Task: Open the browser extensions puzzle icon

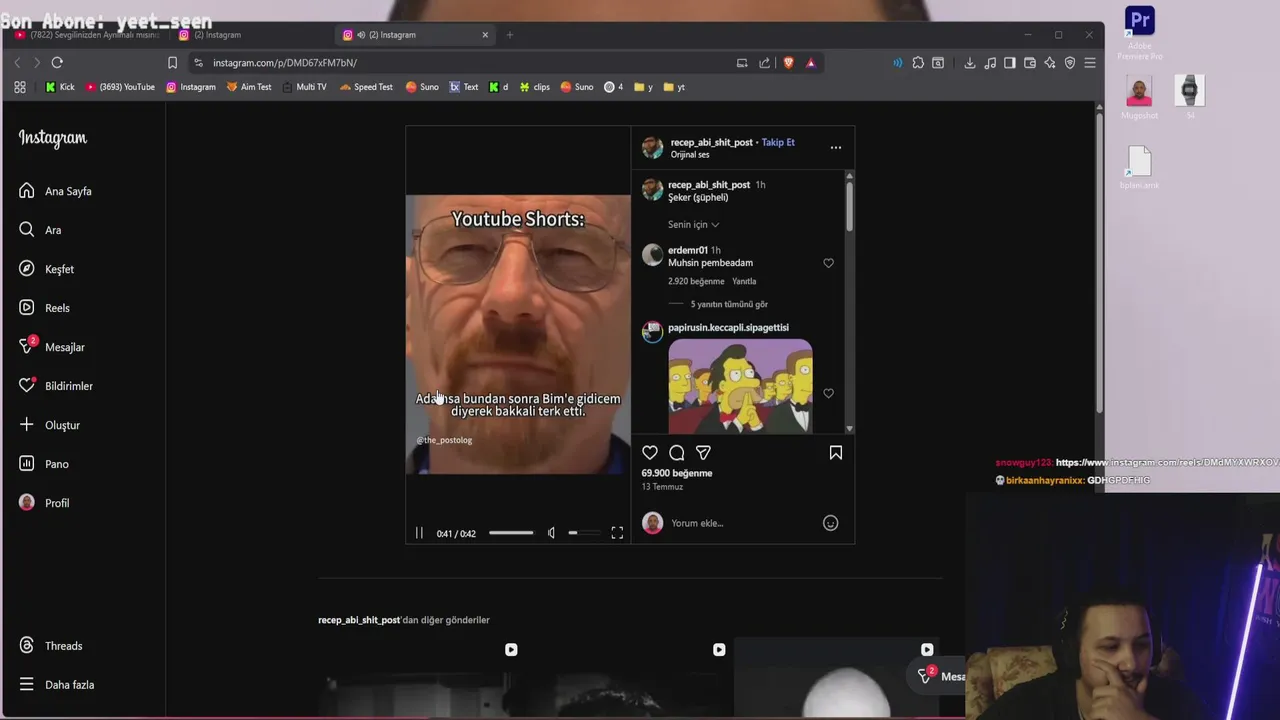Action: [918, 63]
